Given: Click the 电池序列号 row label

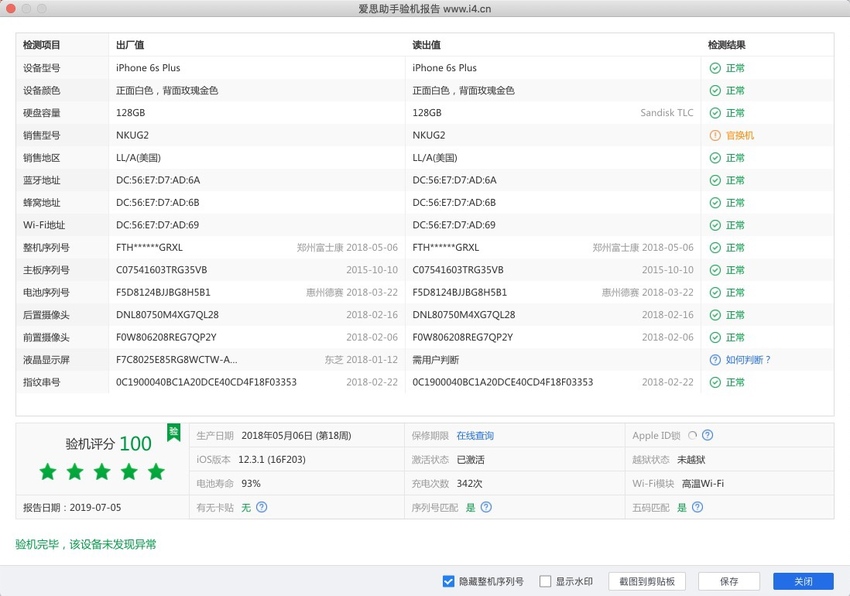Looking at the screenshot, I should click(x=47, y=292).
